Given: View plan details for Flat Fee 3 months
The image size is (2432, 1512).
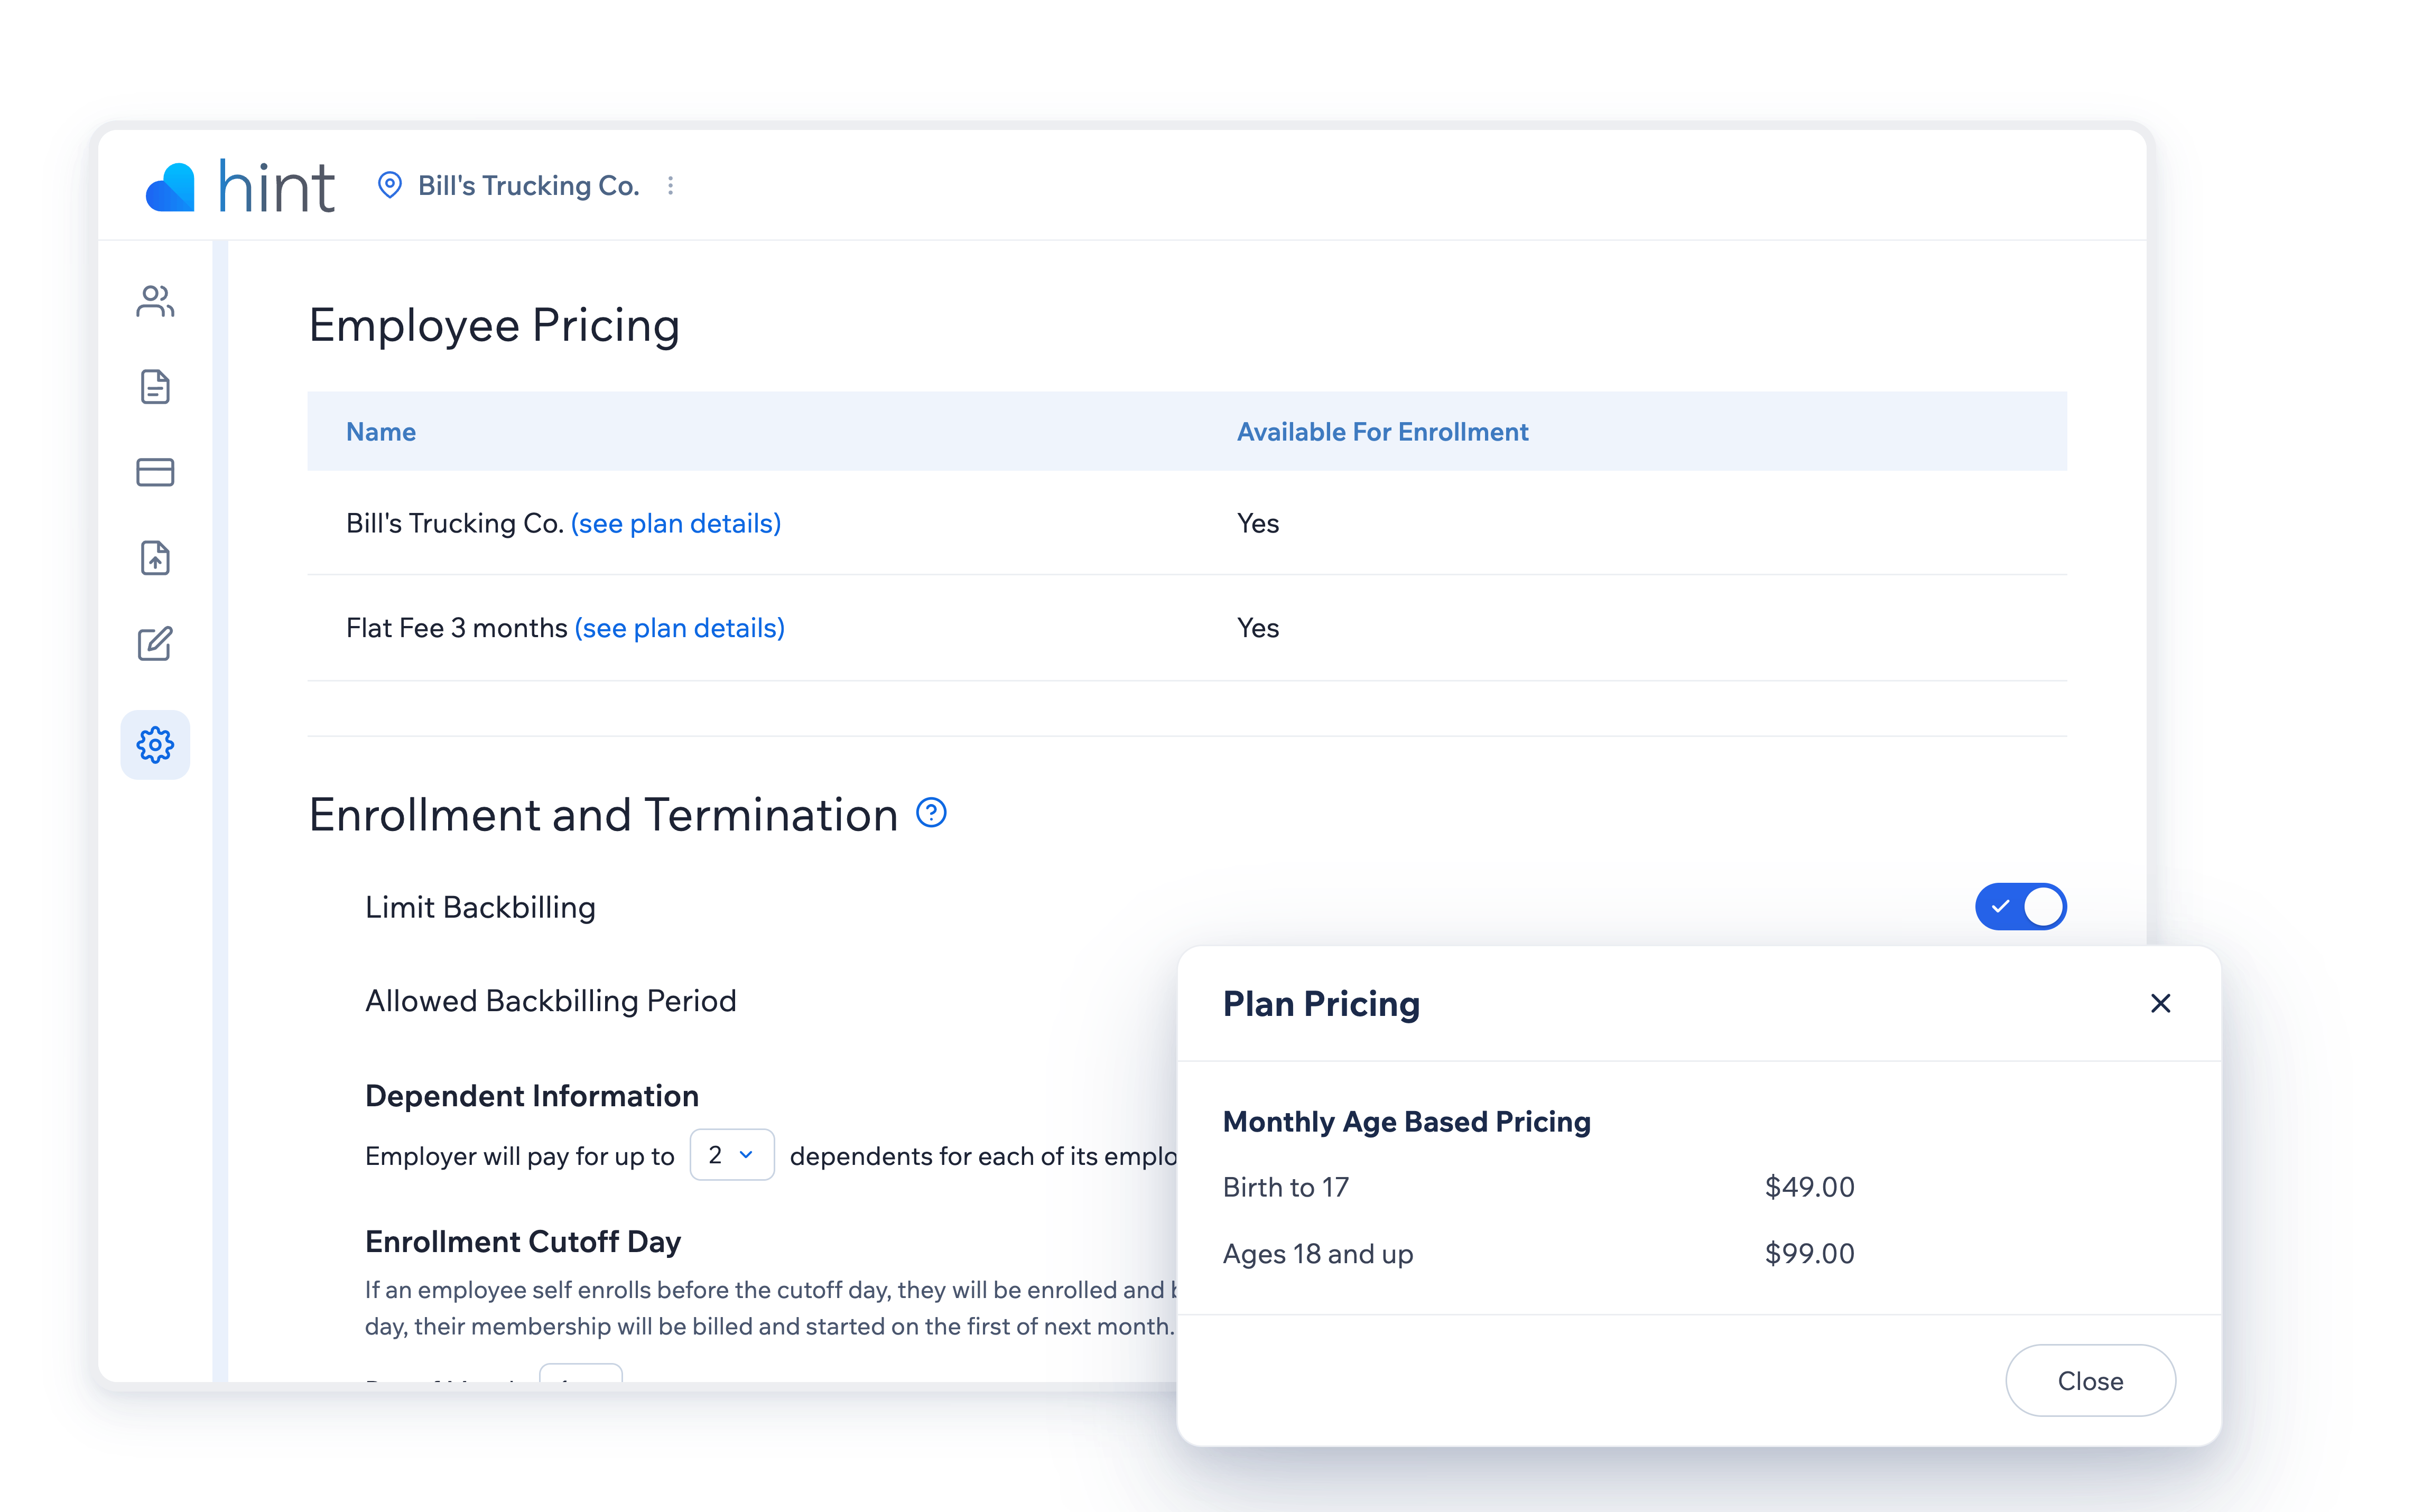Looking at the screenshot, I should tap(680, 628).
